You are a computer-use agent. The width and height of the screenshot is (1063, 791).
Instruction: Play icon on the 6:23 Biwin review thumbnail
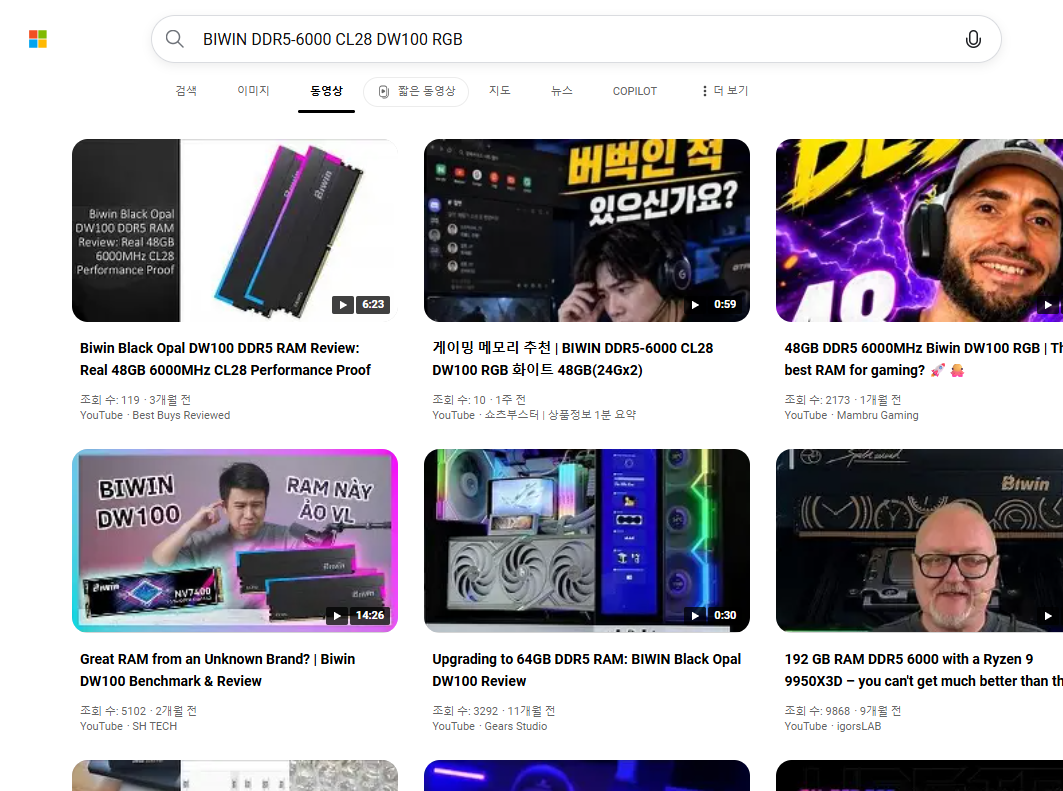click(x=343, y=305)
